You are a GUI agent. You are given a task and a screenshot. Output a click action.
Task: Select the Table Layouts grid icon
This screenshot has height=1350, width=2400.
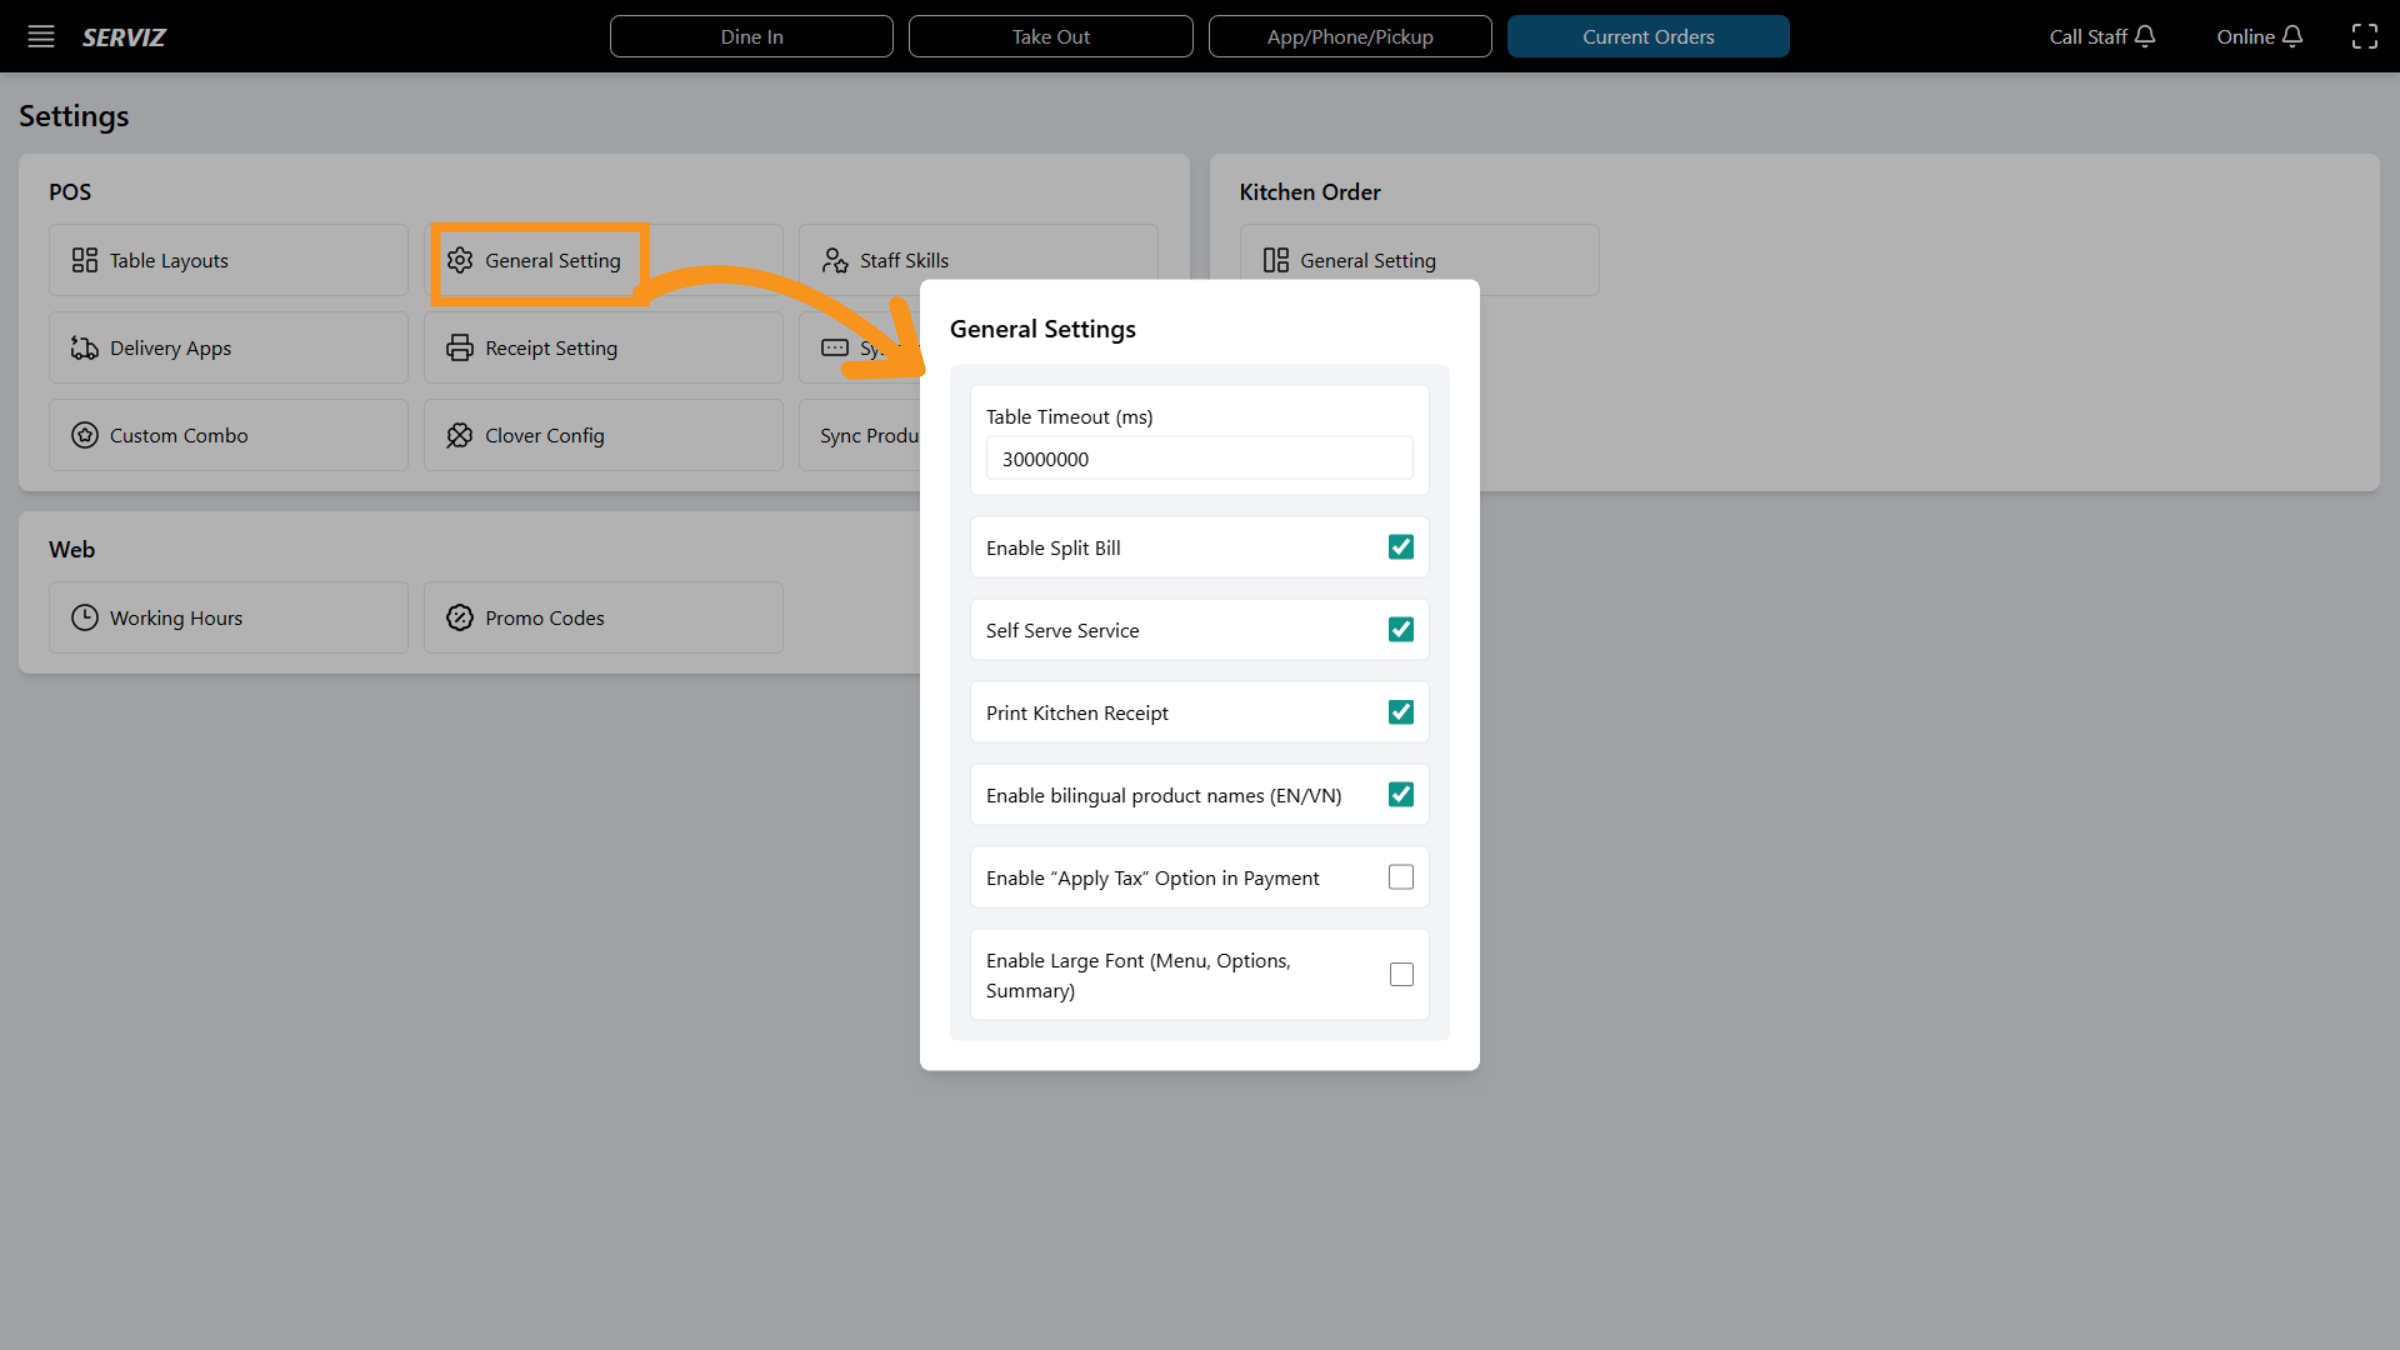click(x=85, y=259)
